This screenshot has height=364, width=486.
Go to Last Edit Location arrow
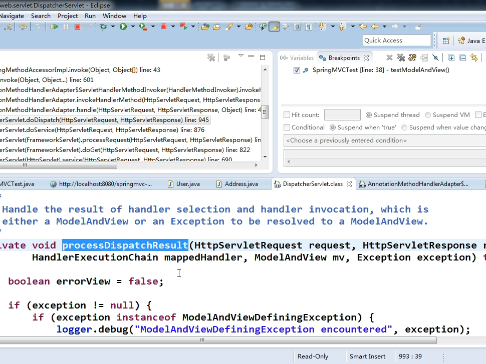tap(363, 26)
